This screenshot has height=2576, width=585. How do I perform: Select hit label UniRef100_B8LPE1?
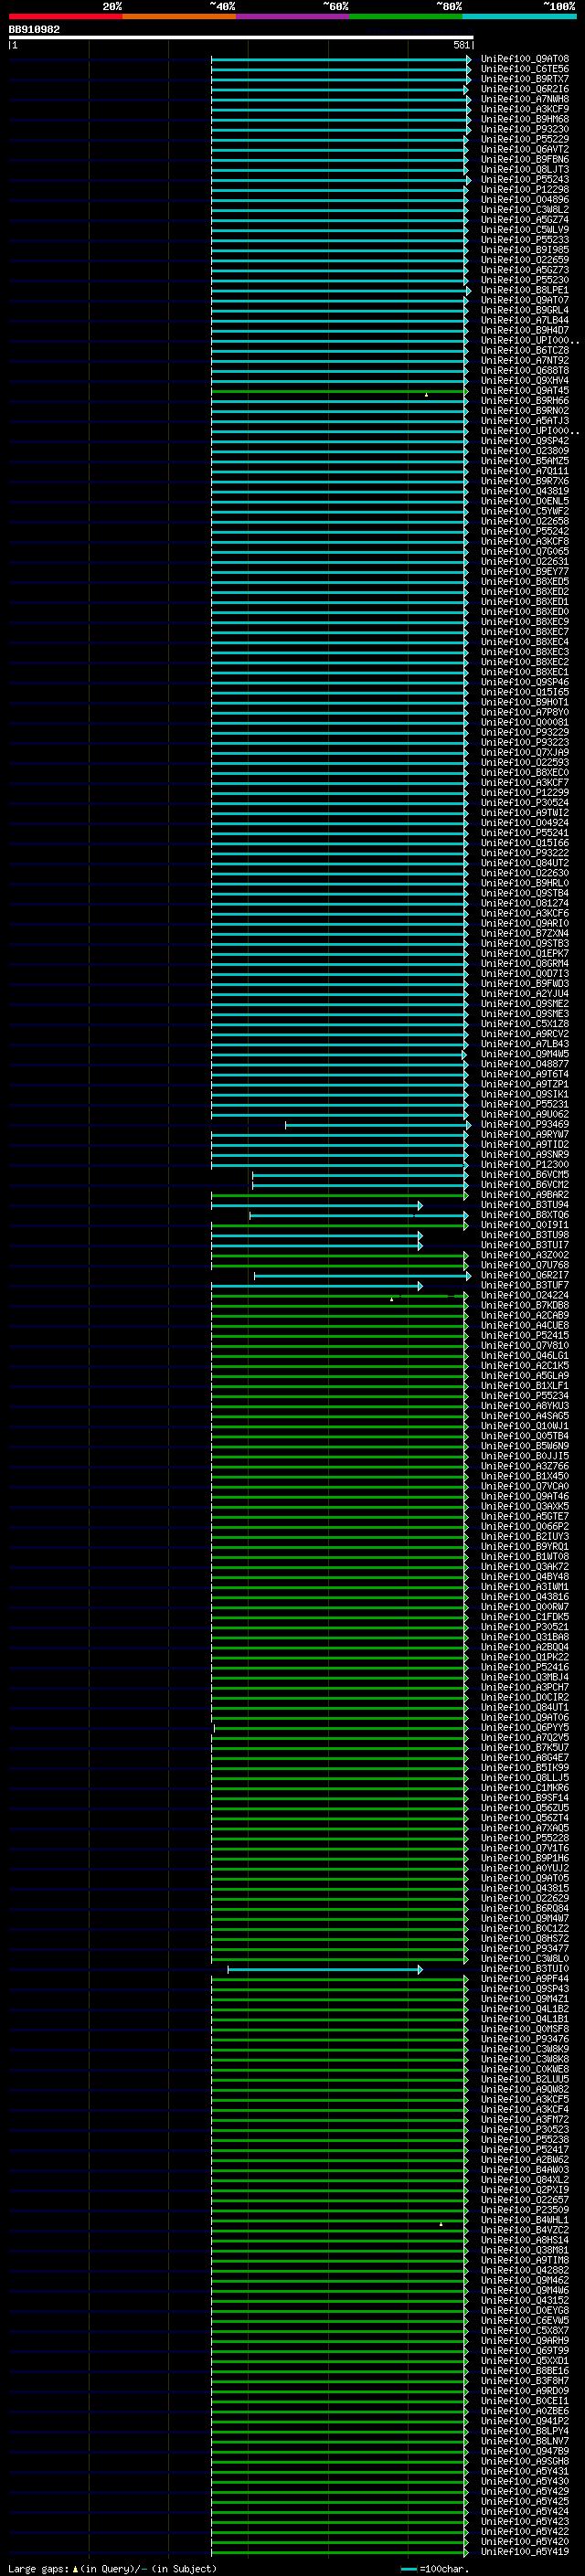pos(525,290)
